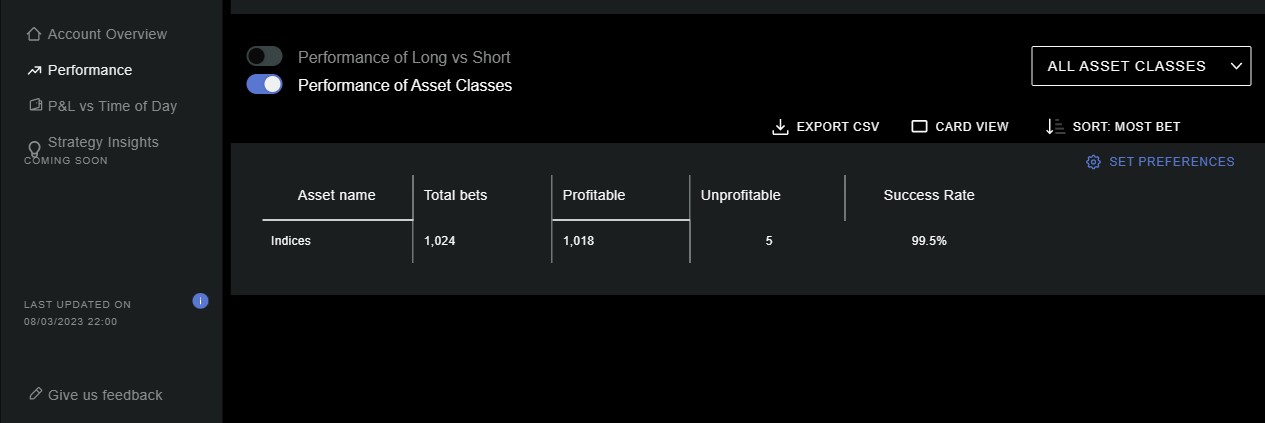Click the blue info icon near Last Updated
Image resolution: width=1265 pixels, height=423 pixels.
pos(200,300)
